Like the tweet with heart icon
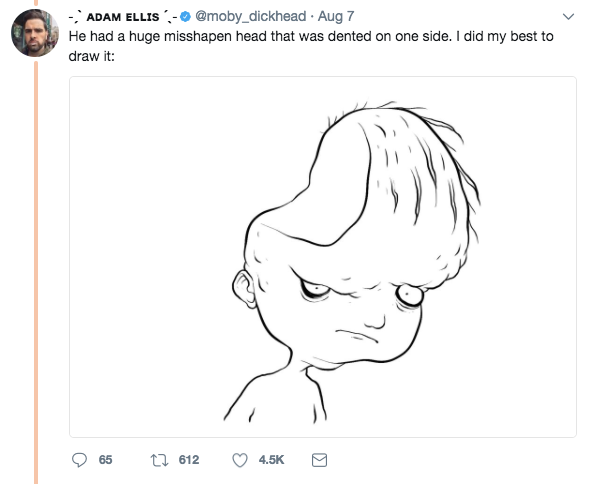Image resolution: width=590 pixels, height=484 pixels. point(240,460)
